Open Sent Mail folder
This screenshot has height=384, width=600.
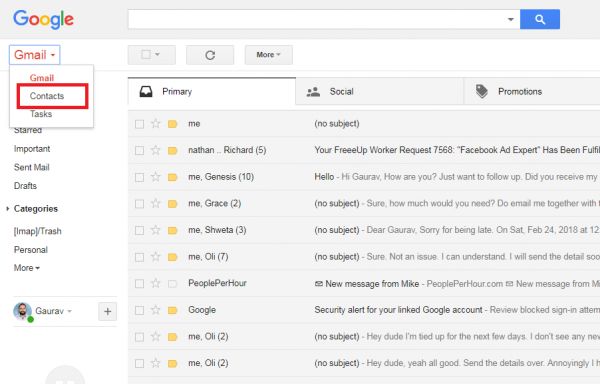pos(32,167)
